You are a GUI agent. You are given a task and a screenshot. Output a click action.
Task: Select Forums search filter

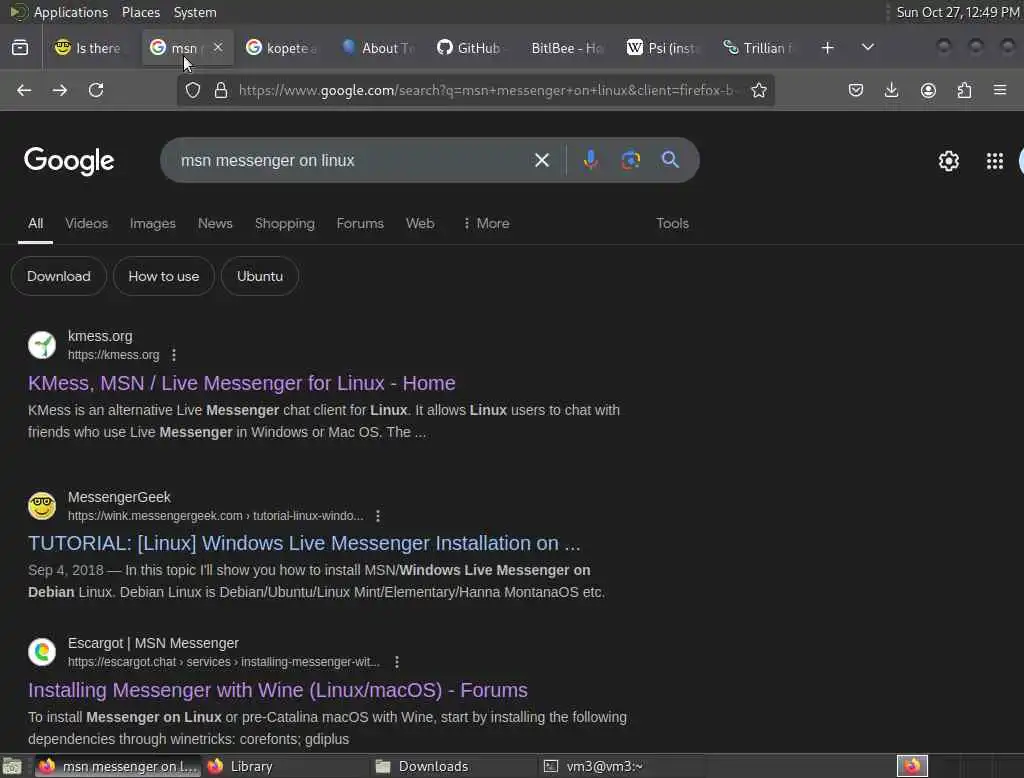pyautogui.click(x=360, y=223)
